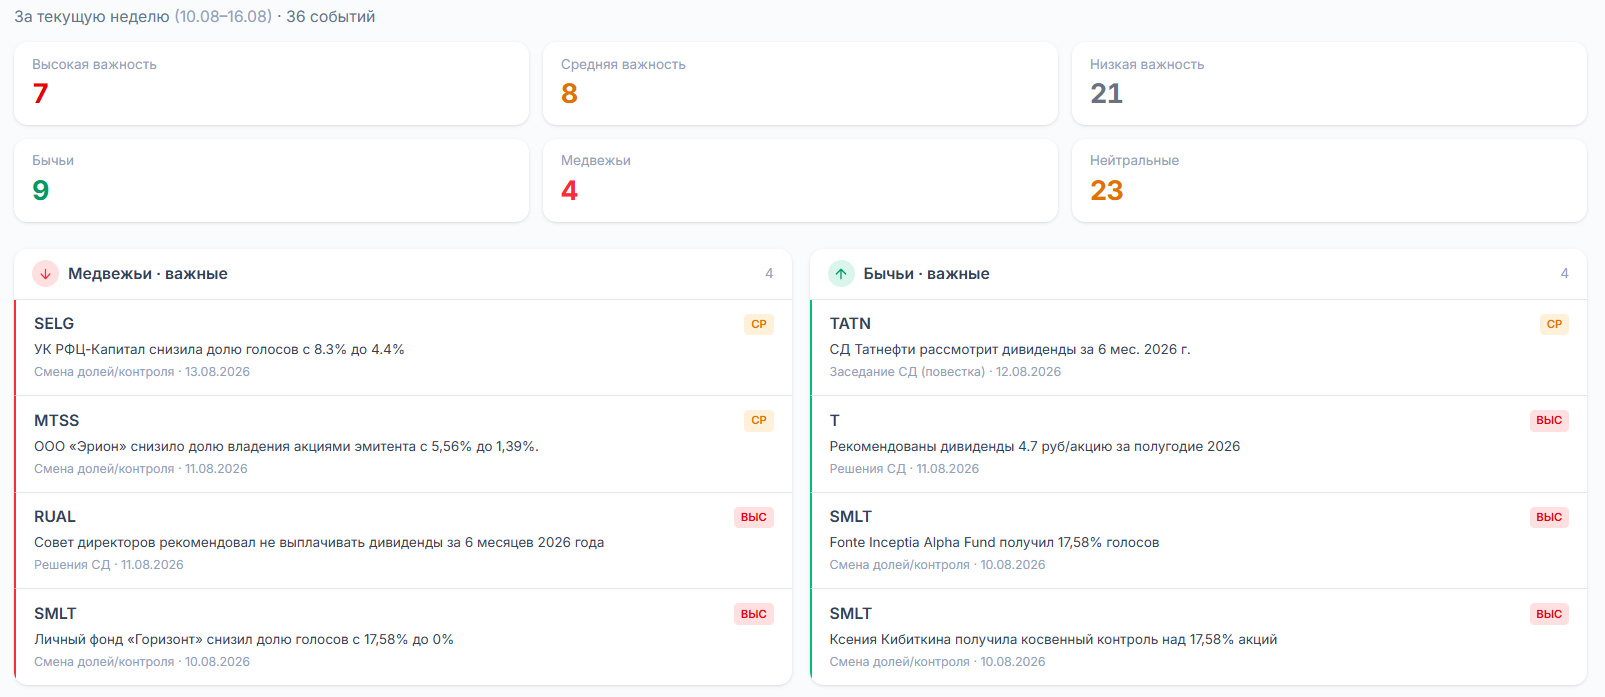Open MTSS Эрион ownership reduction event
The height and width of the screenshot is (697, 1605).
403,444
